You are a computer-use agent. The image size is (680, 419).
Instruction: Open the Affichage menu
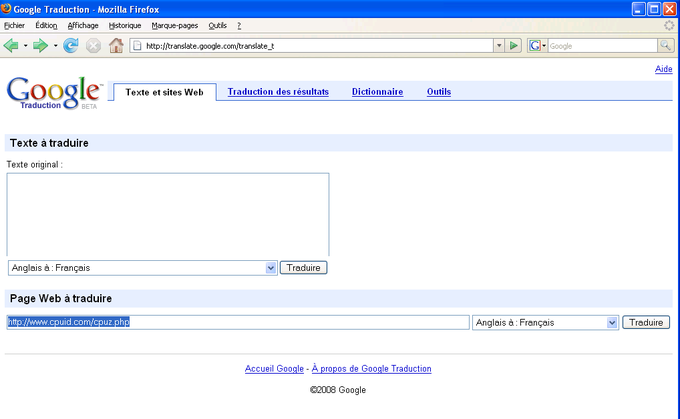pyautogui.click(x=83, y=26)
